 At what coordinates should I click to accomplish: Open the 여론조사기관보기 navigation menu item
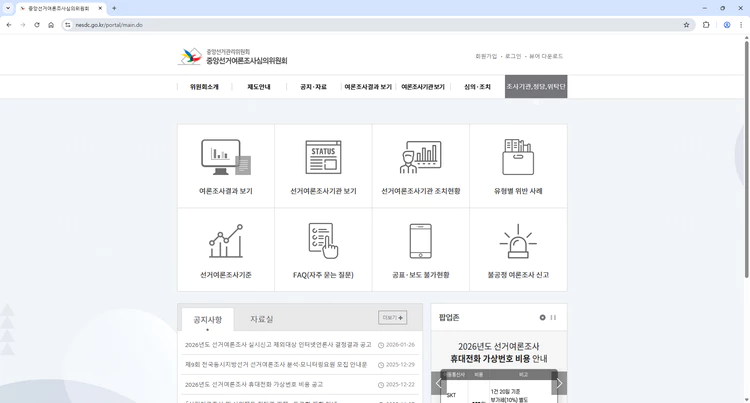click(423, 87)
